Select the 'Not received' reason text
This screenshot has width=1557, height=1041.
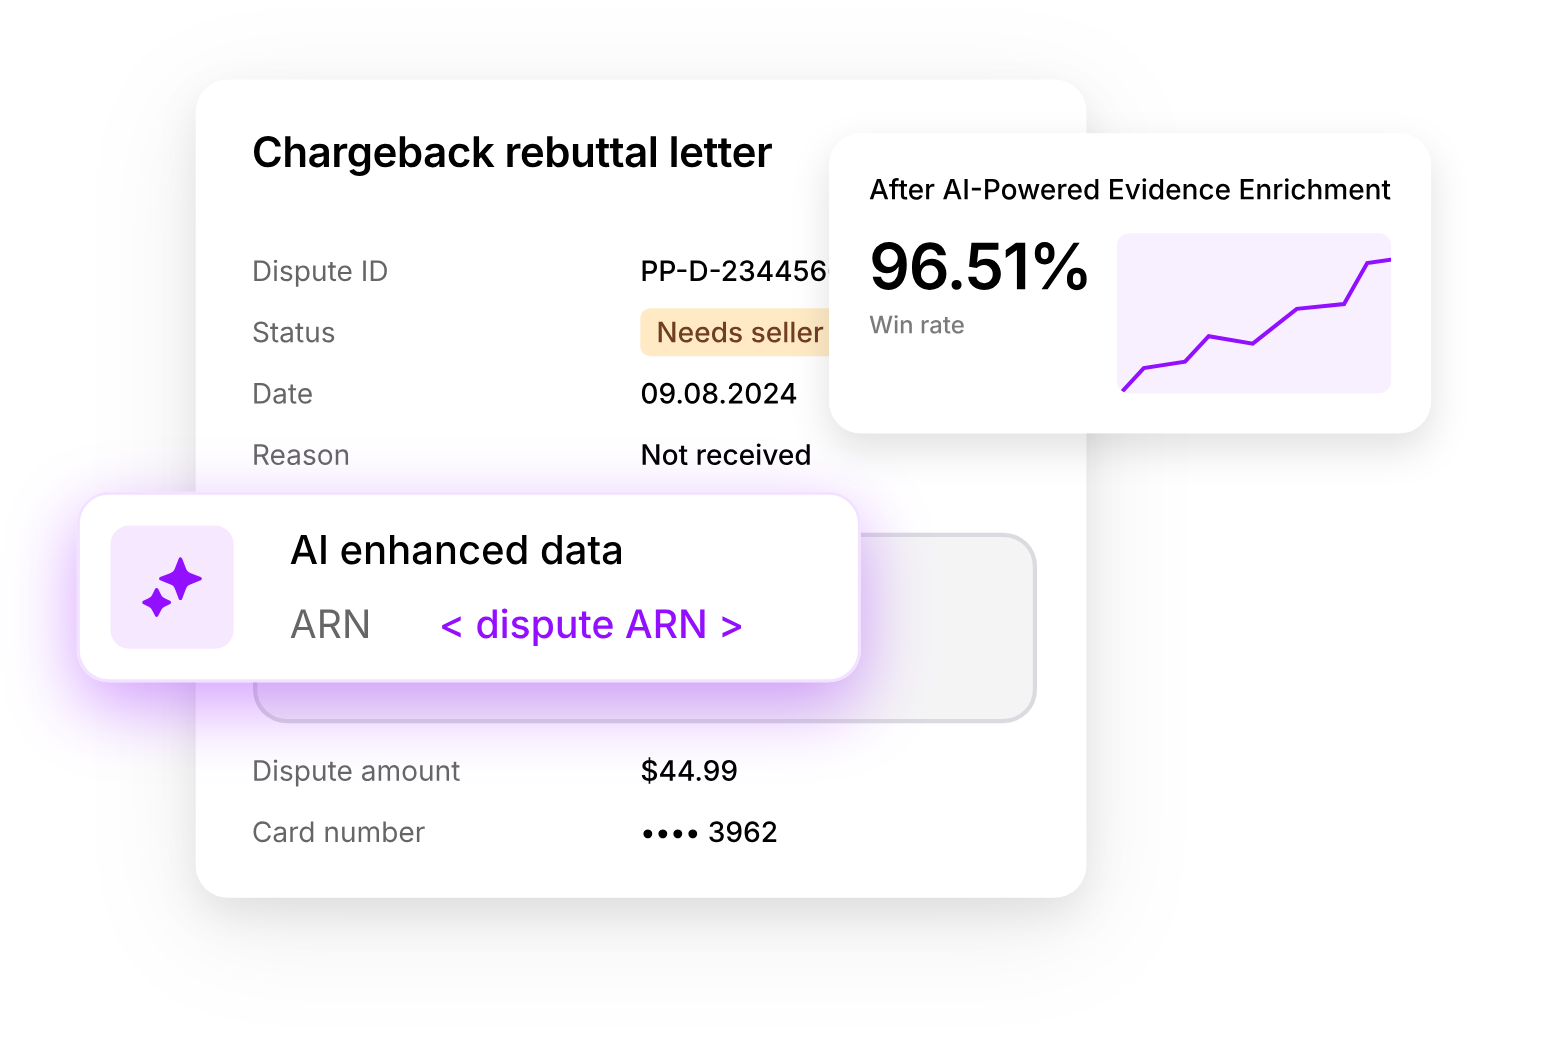726,455
